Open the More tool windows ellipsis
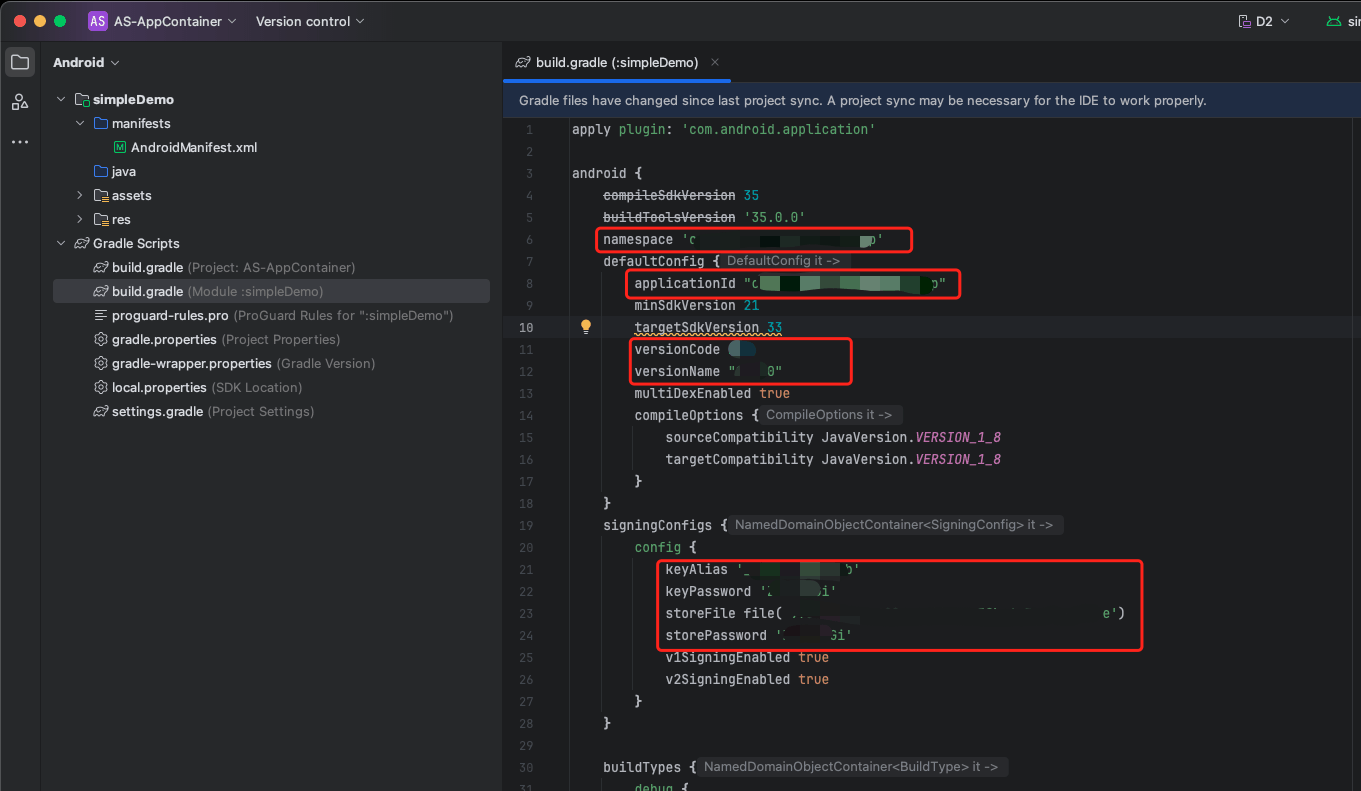Image resolution: width=1361 pixels, height=791 pixels. [x=20, y=142]
